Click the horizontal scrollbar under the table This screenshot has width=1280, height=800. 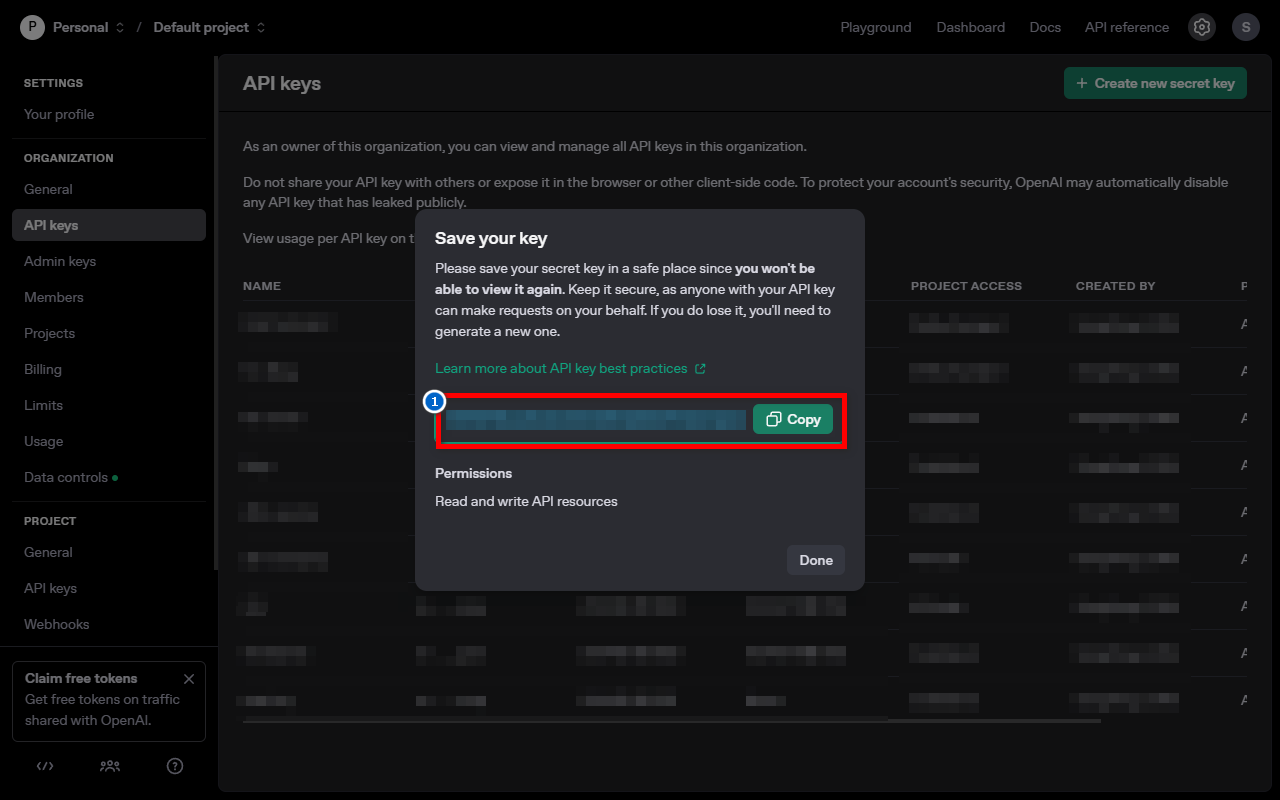coord(671,720)
